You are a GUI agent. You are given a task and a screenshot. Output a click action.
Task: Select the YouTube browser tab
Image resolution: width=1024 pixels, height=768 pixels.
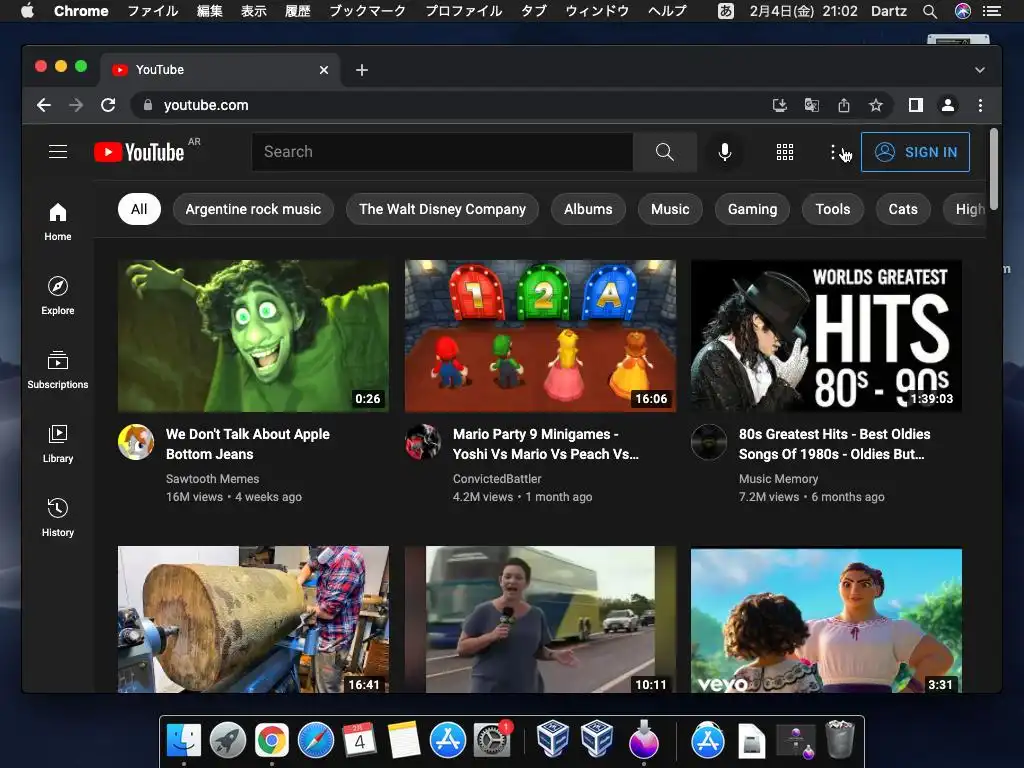[x=219, y=70]
